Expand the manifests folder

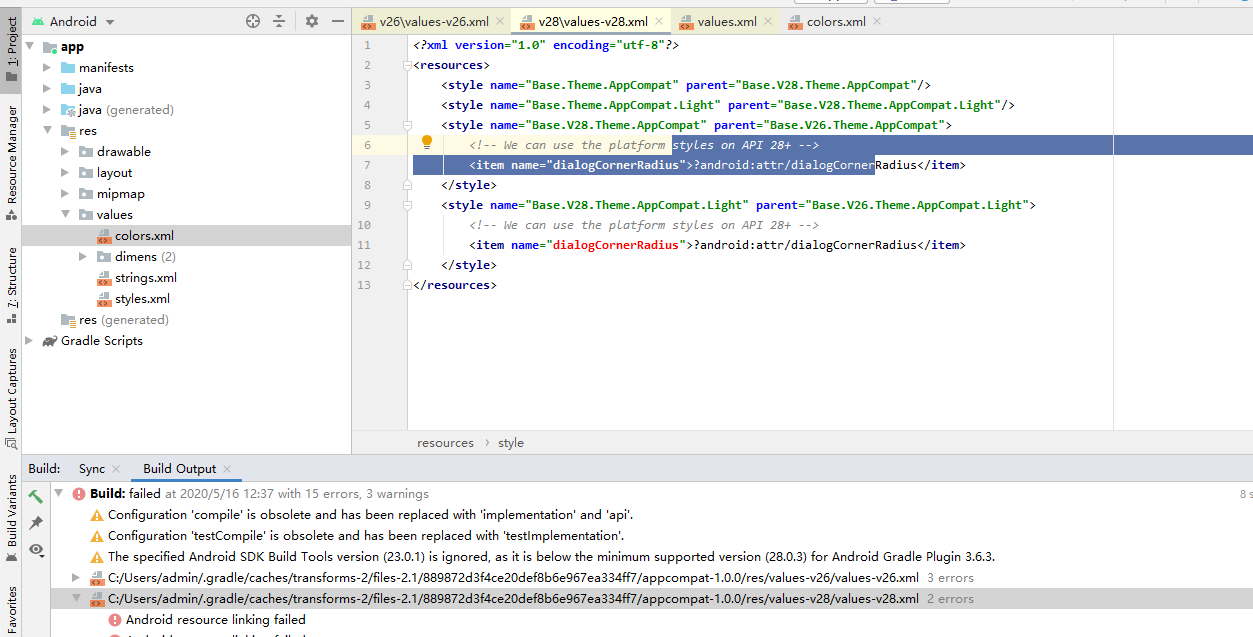[x=47, y=68]
